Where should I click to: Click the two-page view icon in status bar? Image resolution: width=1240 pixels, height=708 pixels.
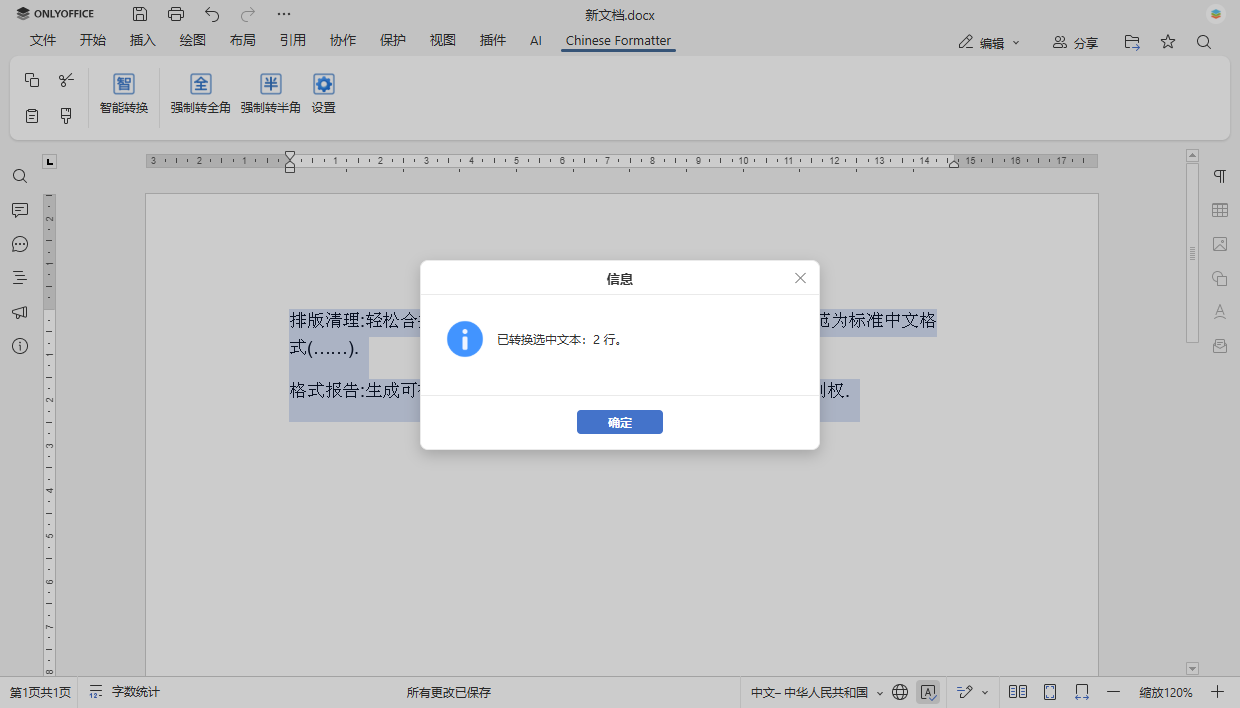(x=1018, y=692)
